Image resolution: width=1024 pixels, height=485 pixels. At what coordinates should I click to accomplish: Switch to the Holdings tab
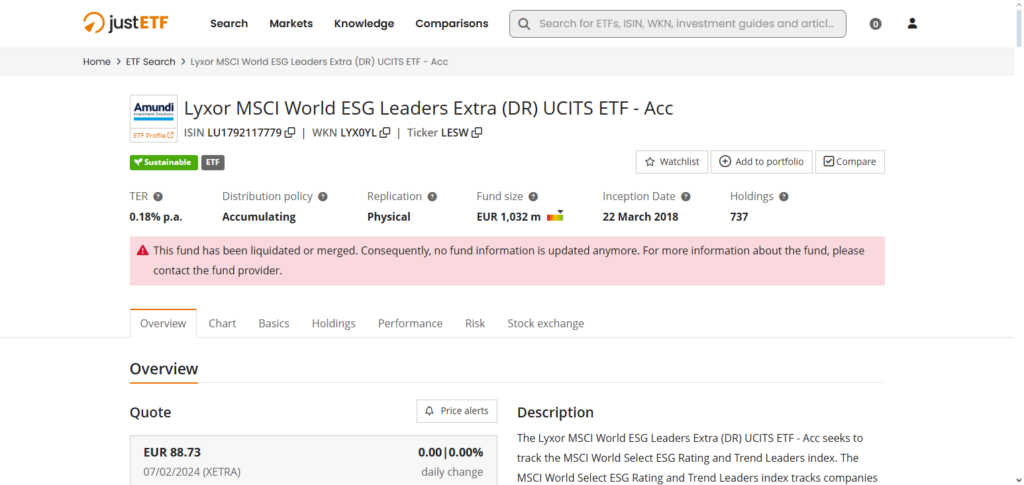pos(334,323)
